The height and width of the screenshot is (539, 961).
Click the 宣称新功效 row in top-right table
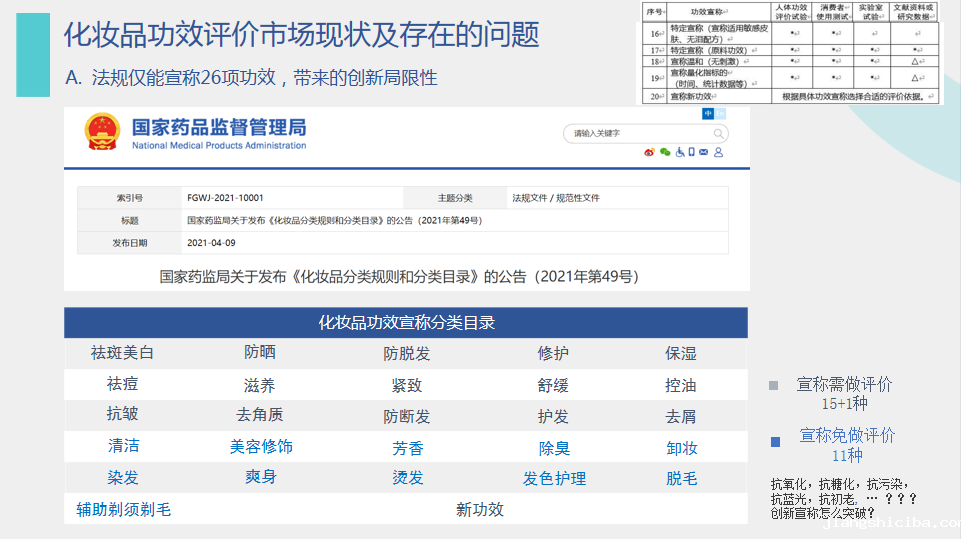pyautogui.click(x=791, y=96)
